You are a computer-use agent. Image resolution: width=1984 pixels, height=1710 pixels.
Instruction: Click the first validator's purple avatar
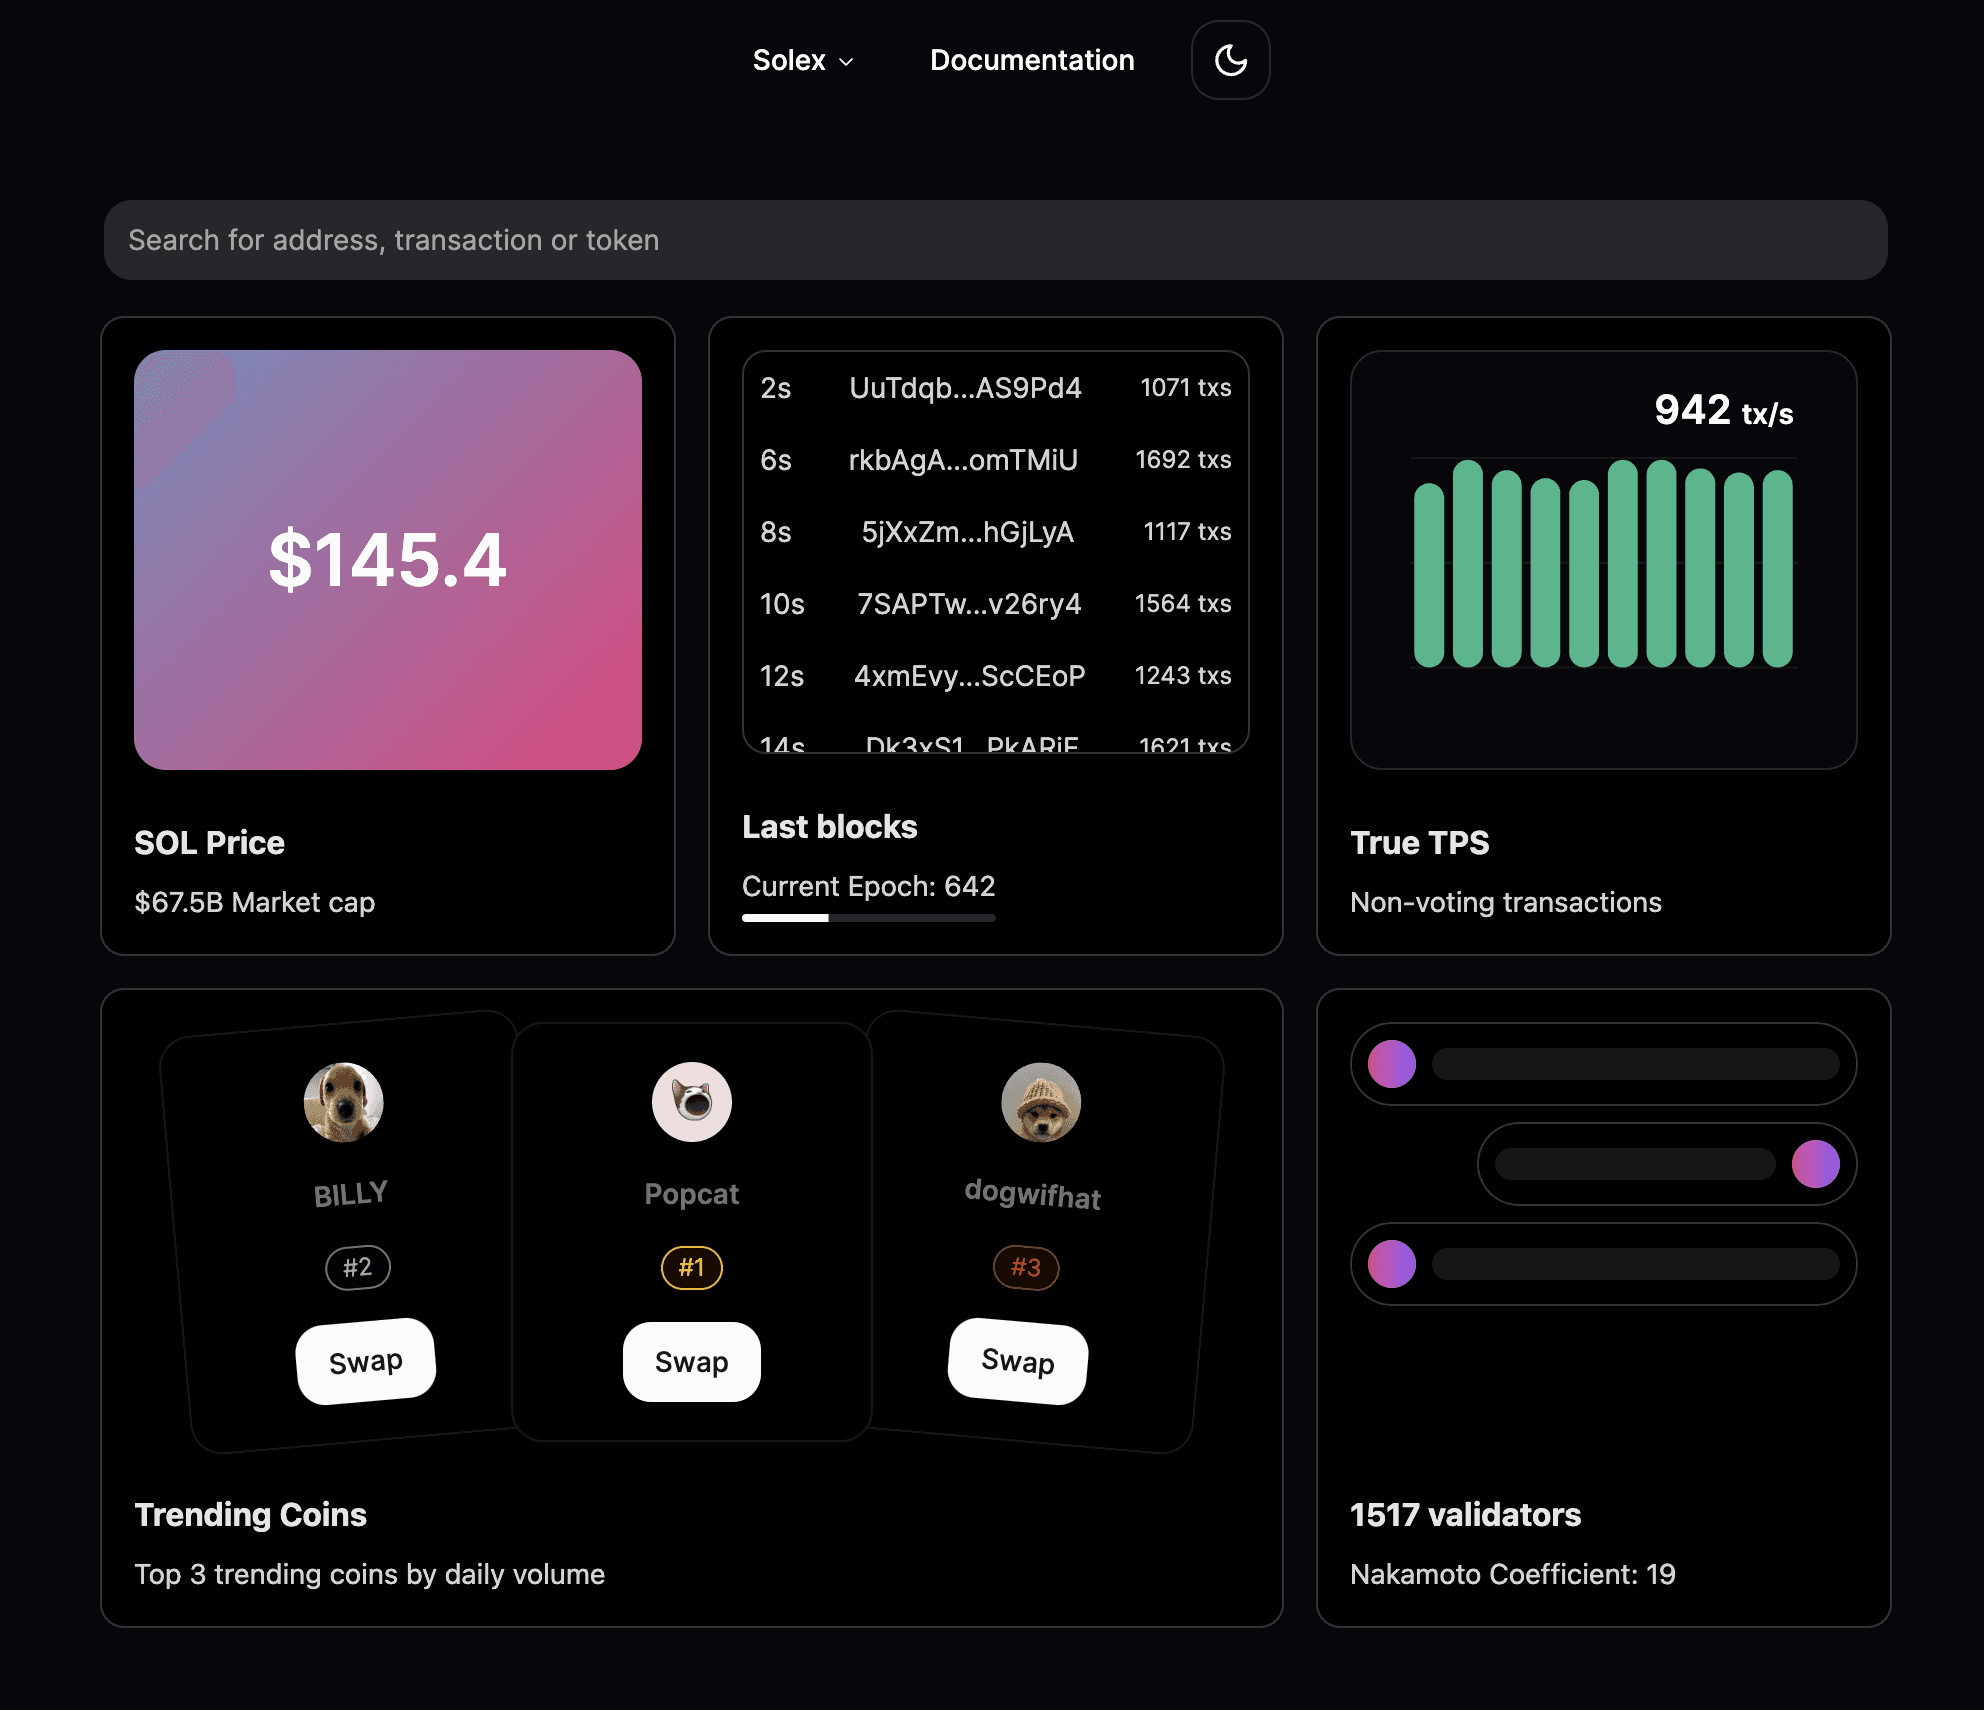pos(1392,1064)
